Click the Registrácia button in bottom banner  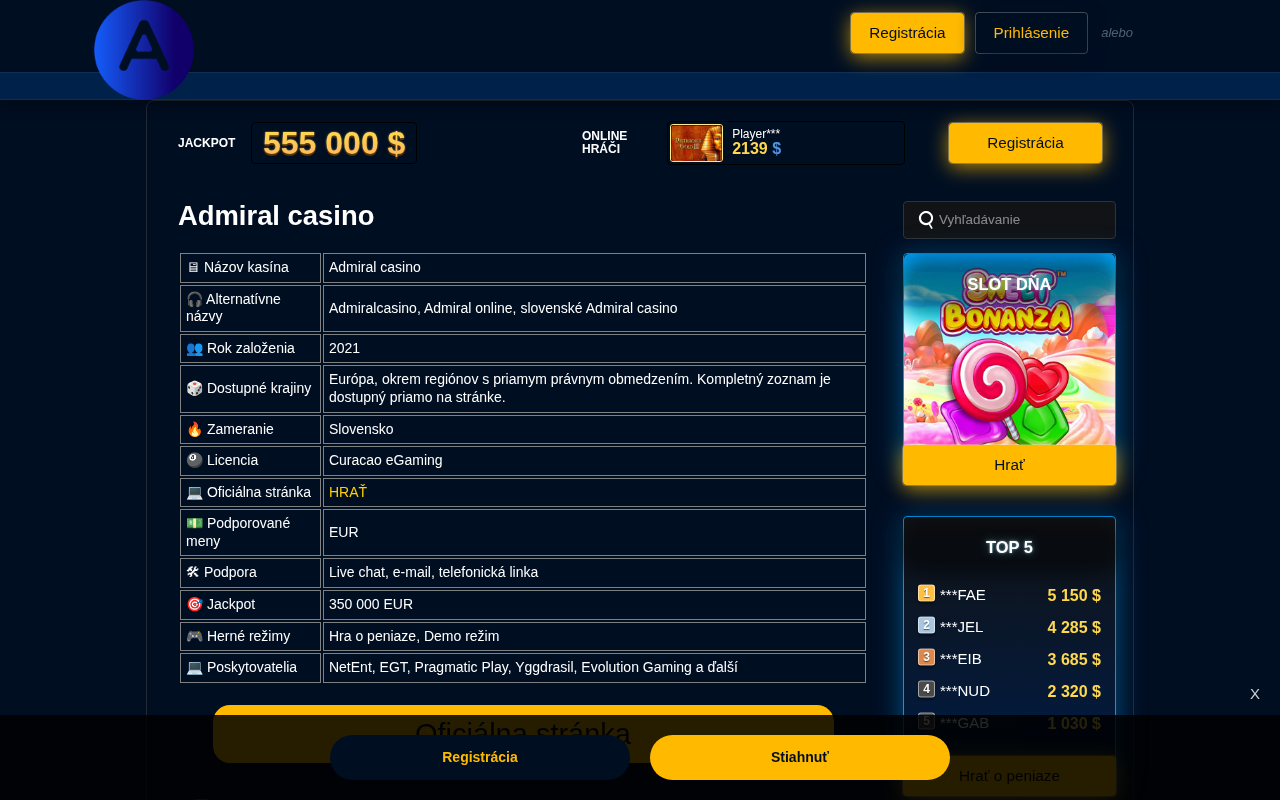[480, 757]
